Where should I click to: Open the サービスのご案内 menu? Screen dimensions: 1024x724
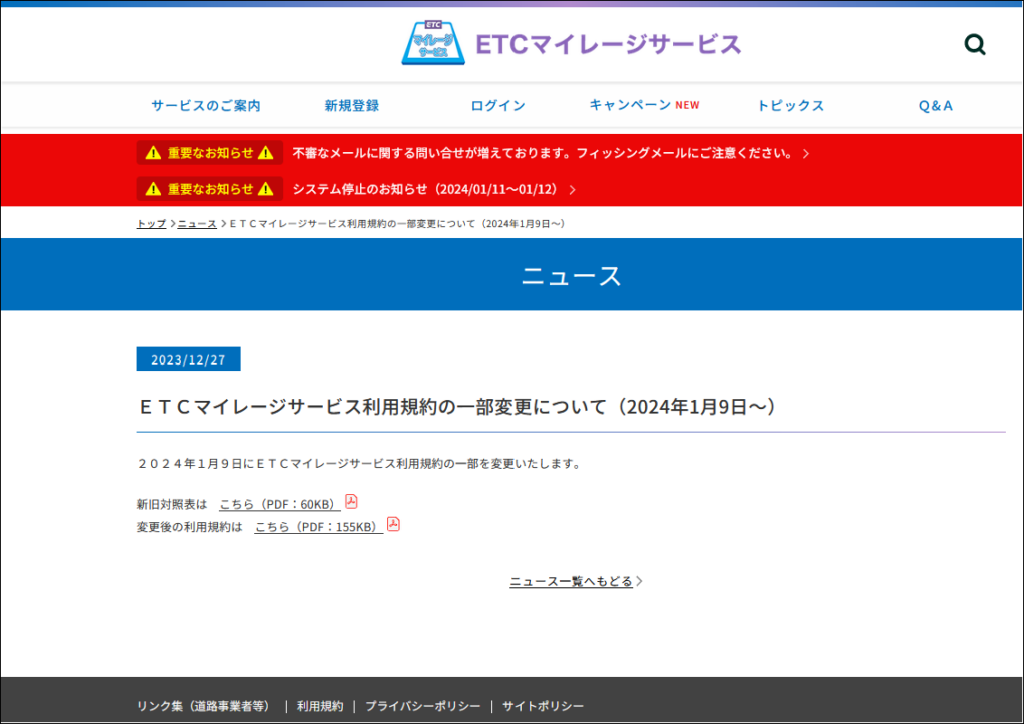[206, 106]
